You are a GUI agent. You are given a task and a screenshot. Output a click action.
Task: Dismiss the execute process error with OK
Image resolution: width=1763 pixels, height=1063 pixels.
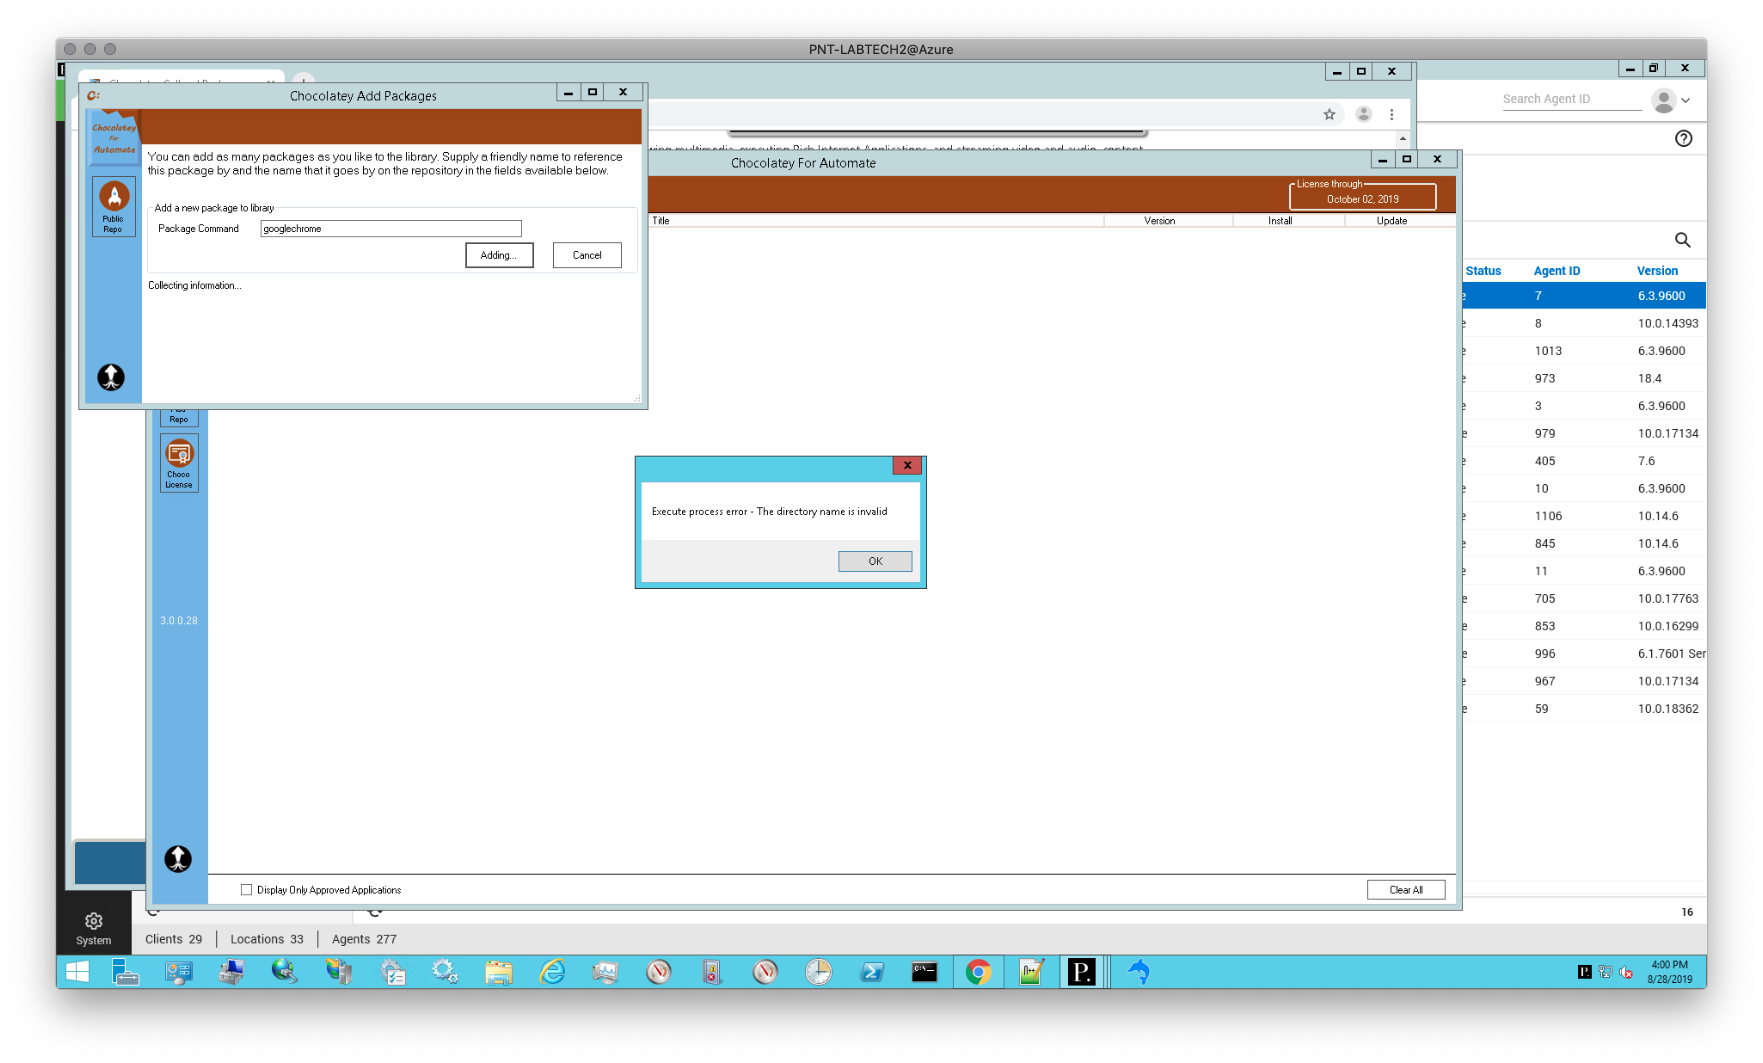pyautogui.click(x=874, y=561)
